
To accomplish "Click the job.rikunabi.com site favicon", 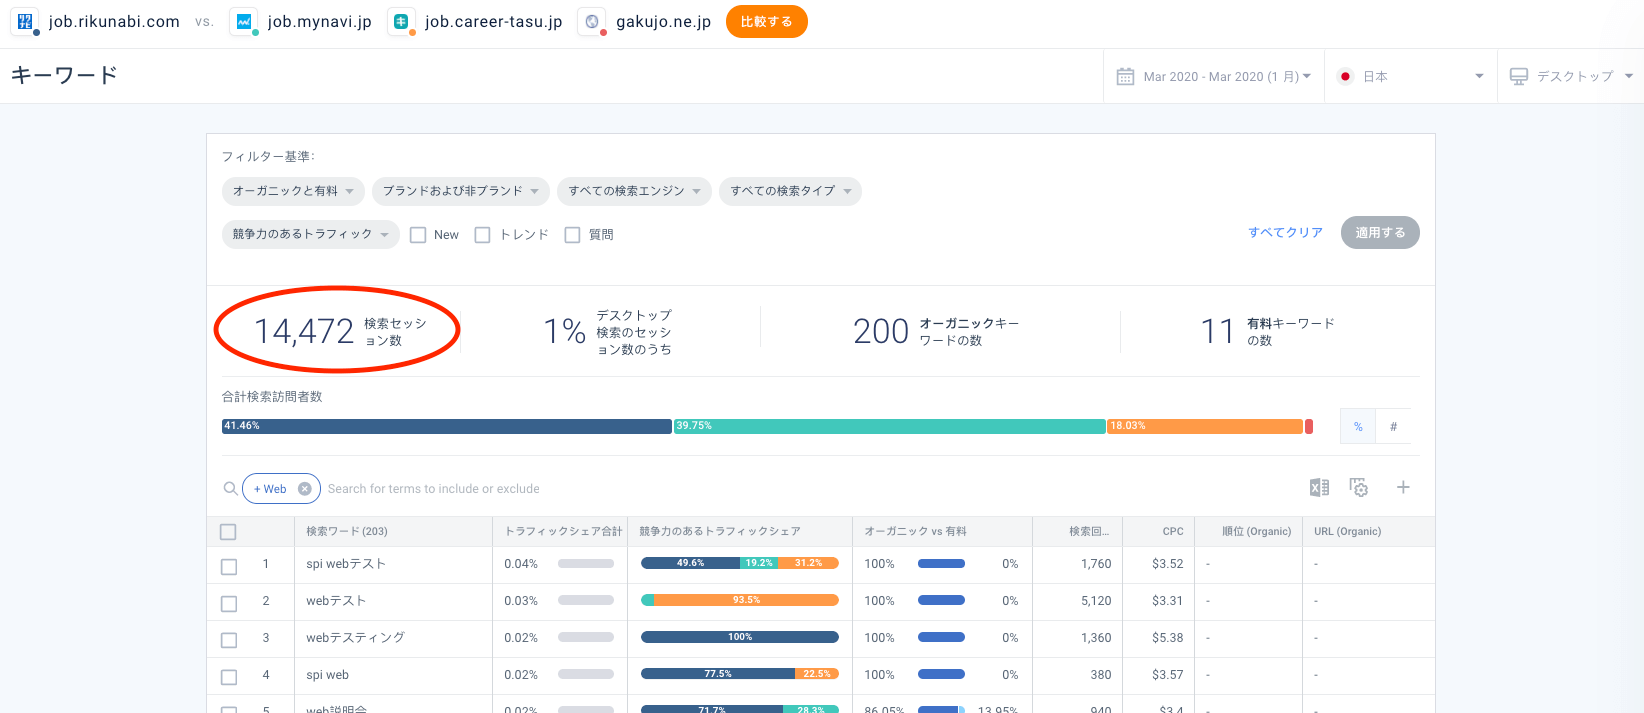I will [x=25, y=21].
